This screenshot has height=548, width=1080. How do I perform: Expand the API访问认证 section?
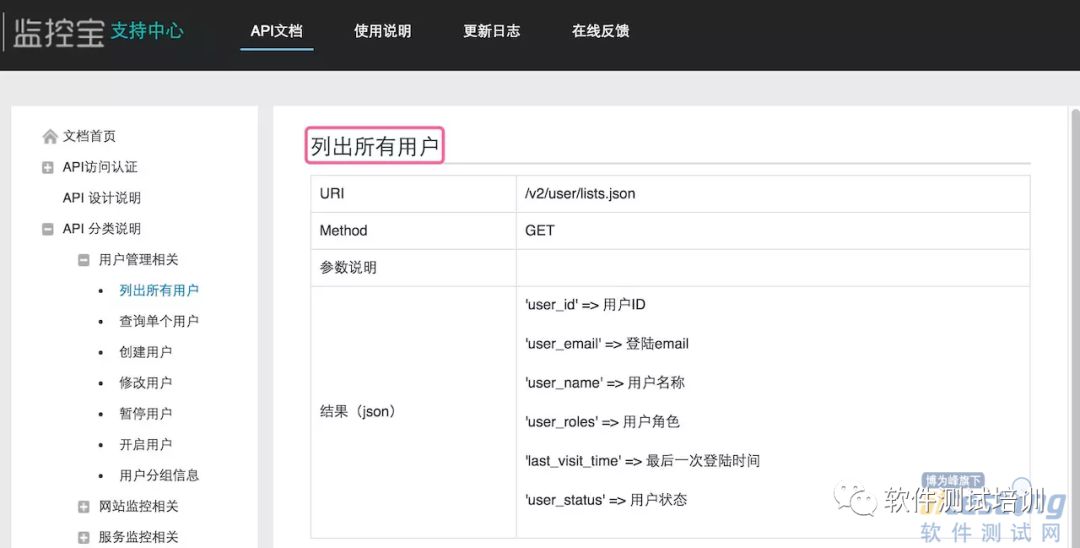48,167
